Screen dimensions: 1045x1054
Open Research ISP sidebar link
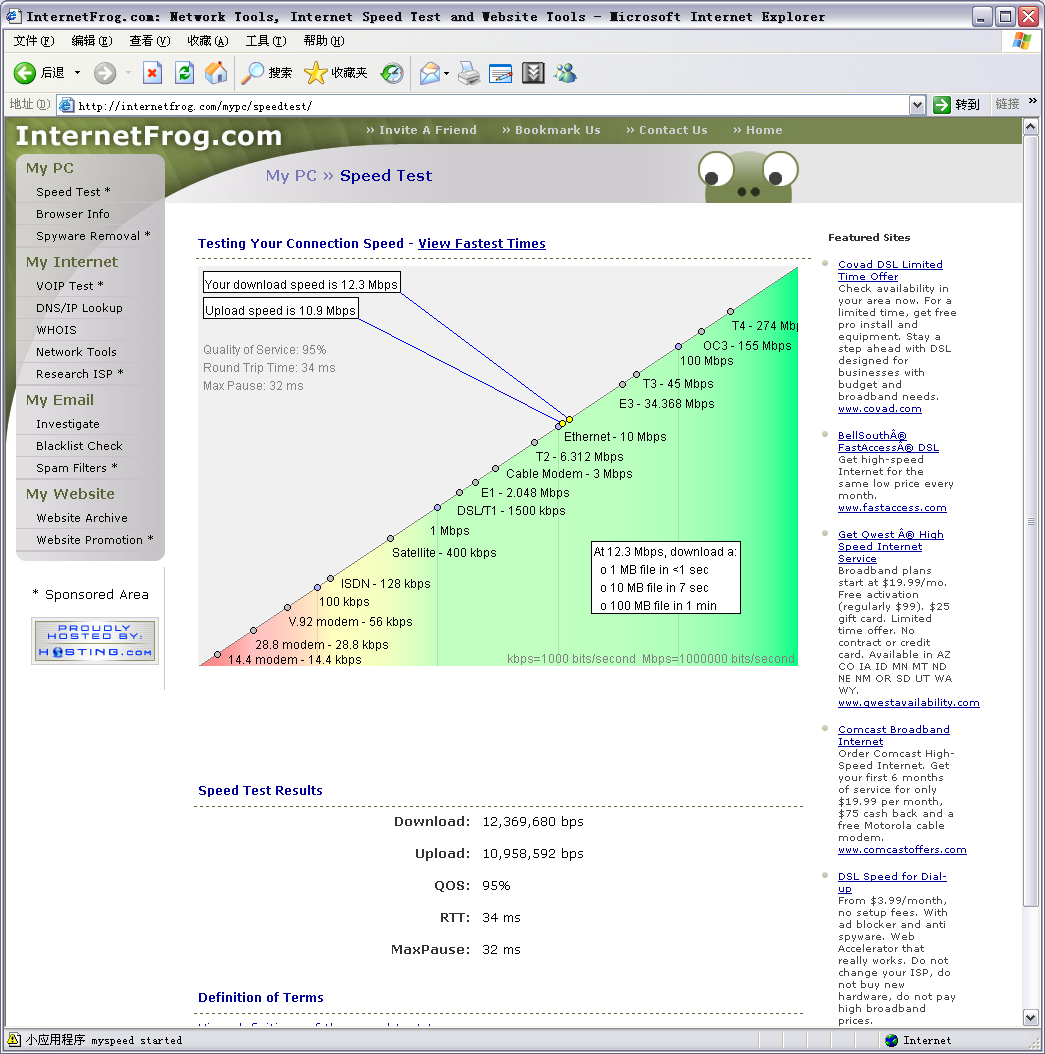pos(79,374)
